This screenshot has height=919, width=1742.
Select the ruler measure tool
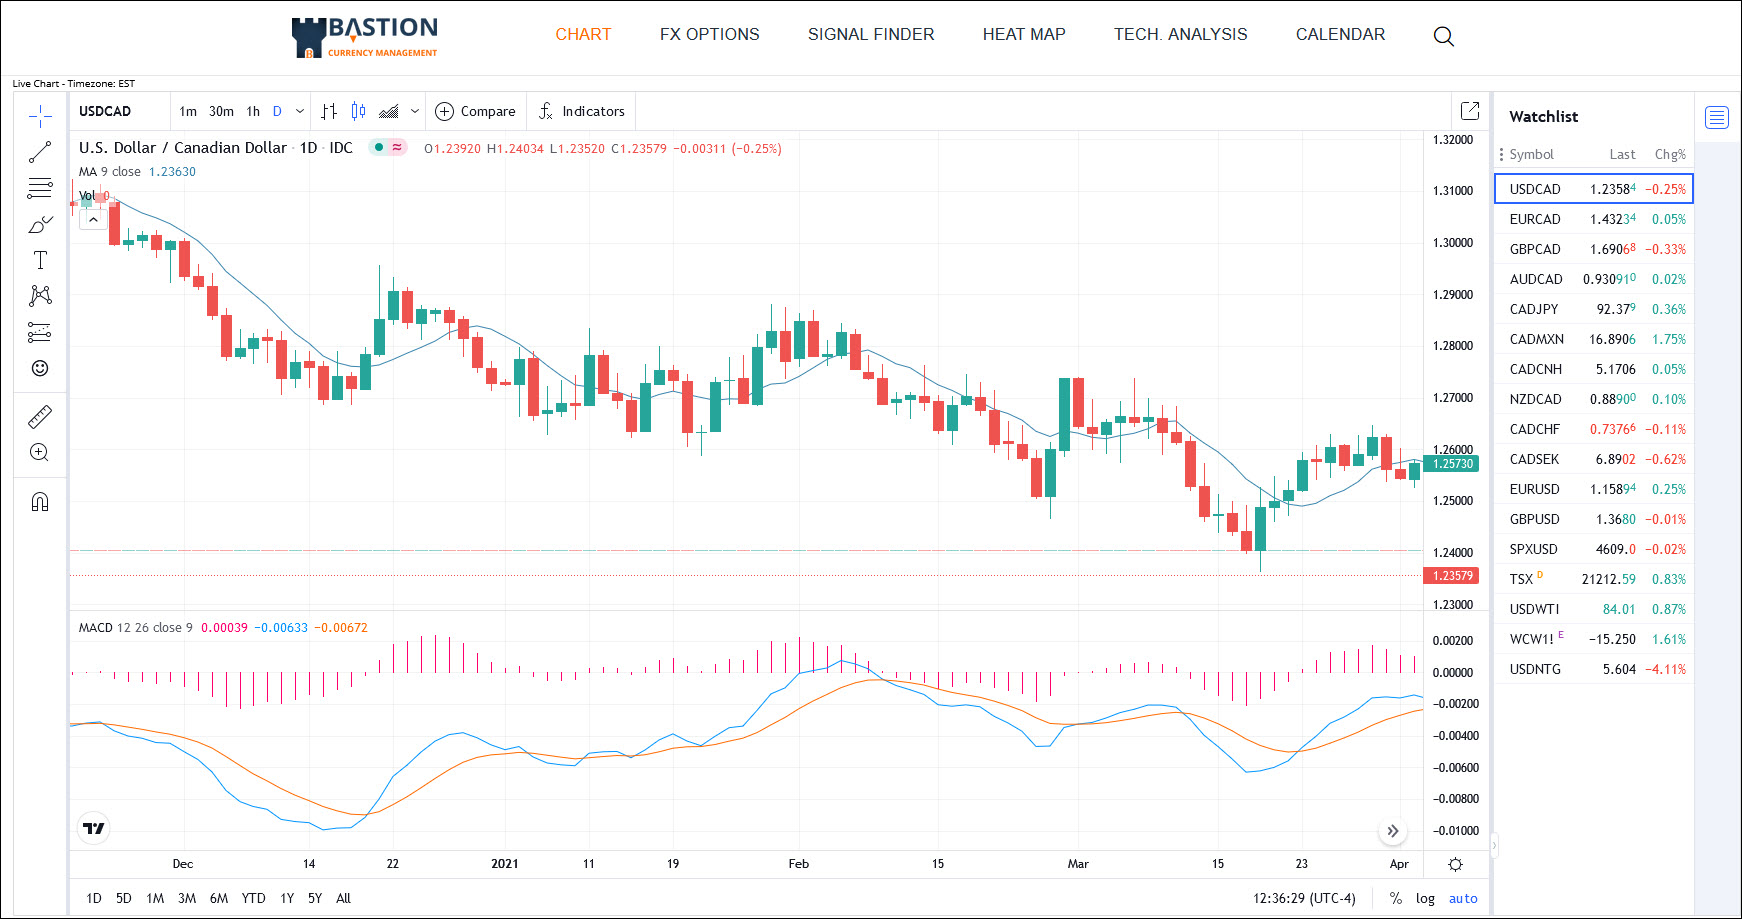click(40, 416)
